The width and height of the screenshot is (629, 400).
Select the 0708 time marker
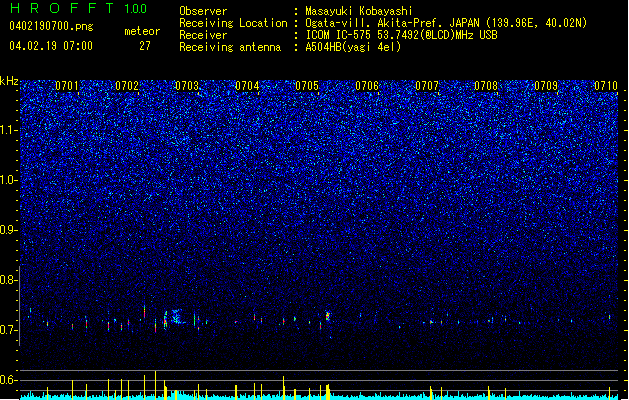click(486, 86)
